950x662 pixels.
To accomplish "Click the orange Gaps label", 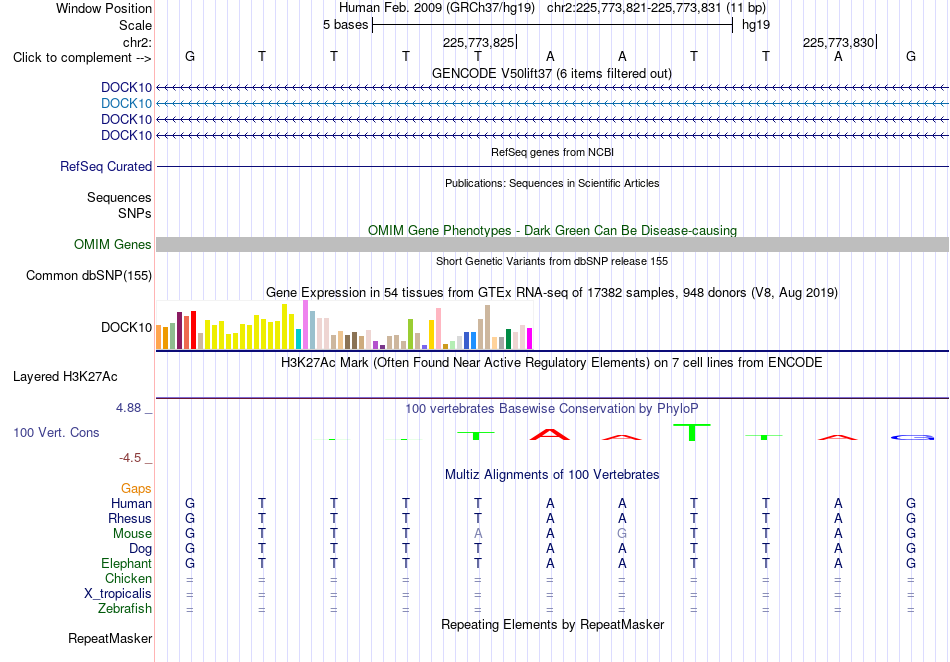I will [x=136, y=488].
